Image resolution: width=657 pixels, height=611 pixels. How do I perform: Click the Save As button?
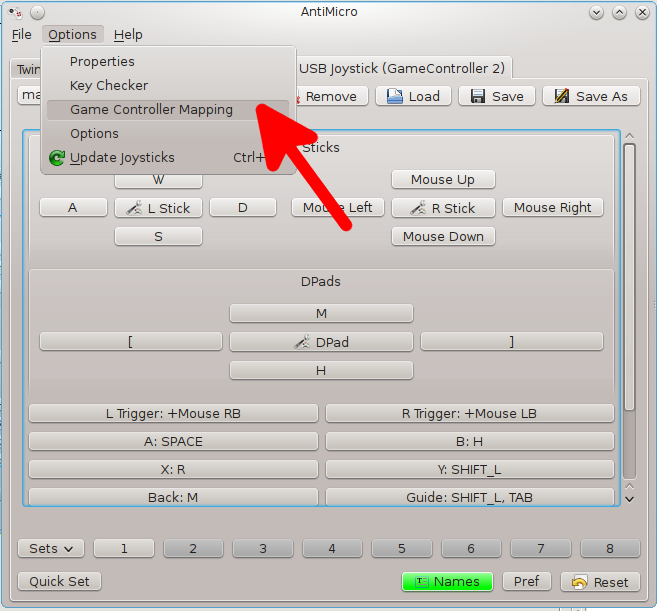pos(591,96)
